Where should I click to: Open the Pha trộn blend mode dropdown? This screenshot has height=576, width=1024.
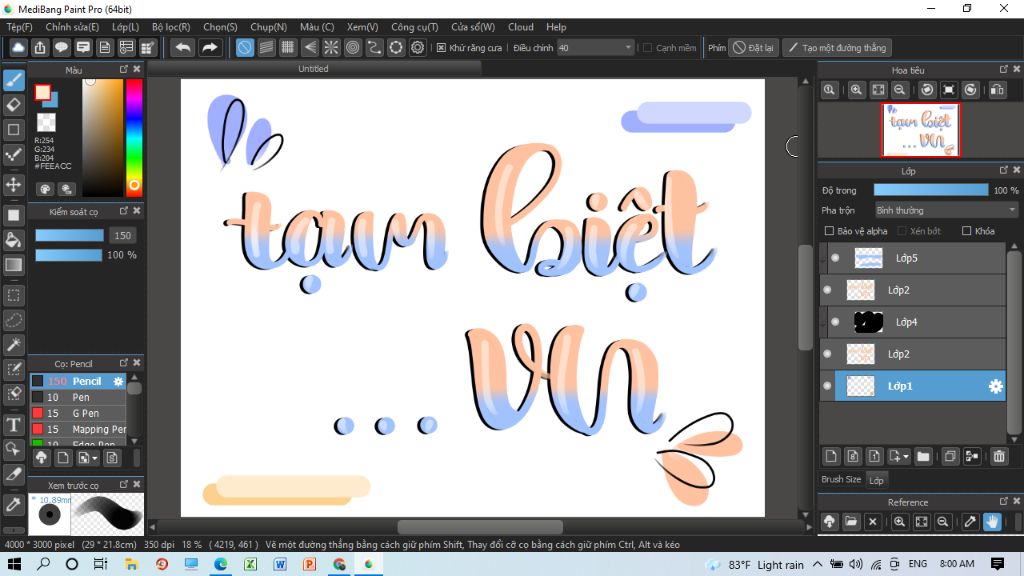coord(946,210)
